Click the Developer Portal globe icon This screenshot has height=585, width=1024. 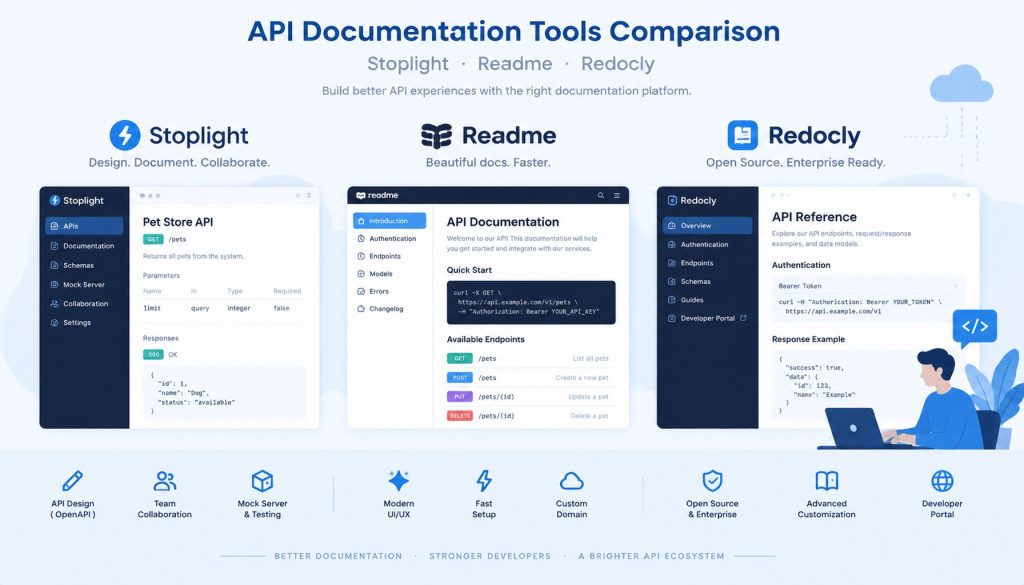[942, 481]
